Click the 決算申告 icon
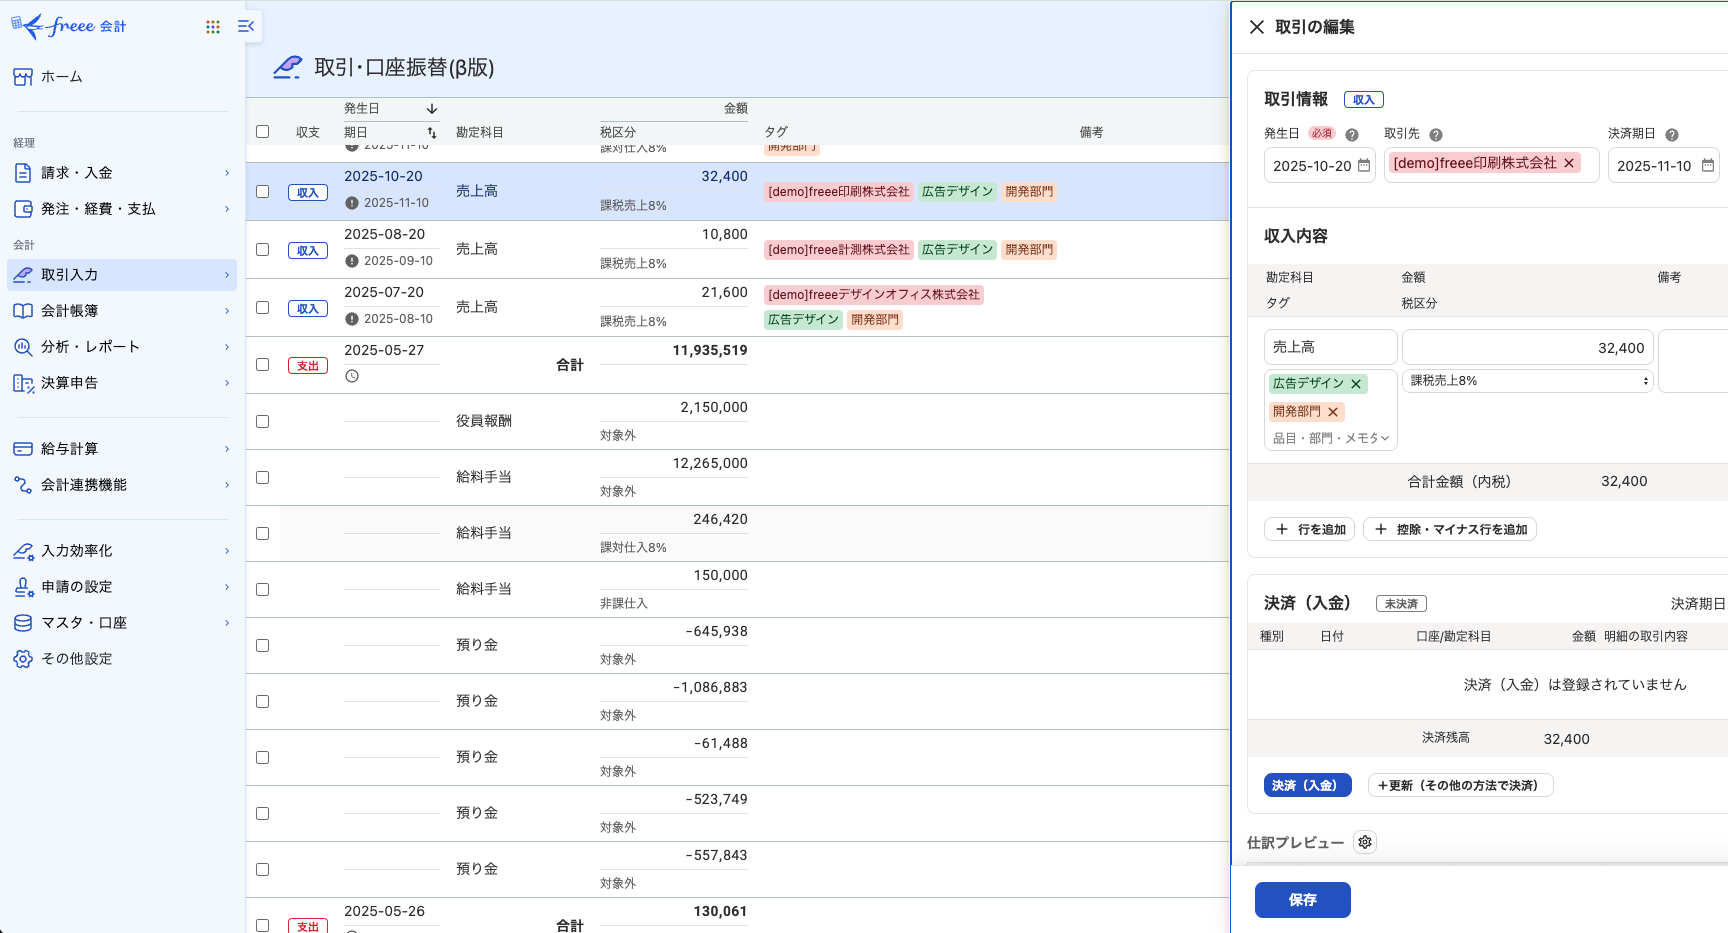The width and height of the screenshot is (1728, 933). pos(23,383)
